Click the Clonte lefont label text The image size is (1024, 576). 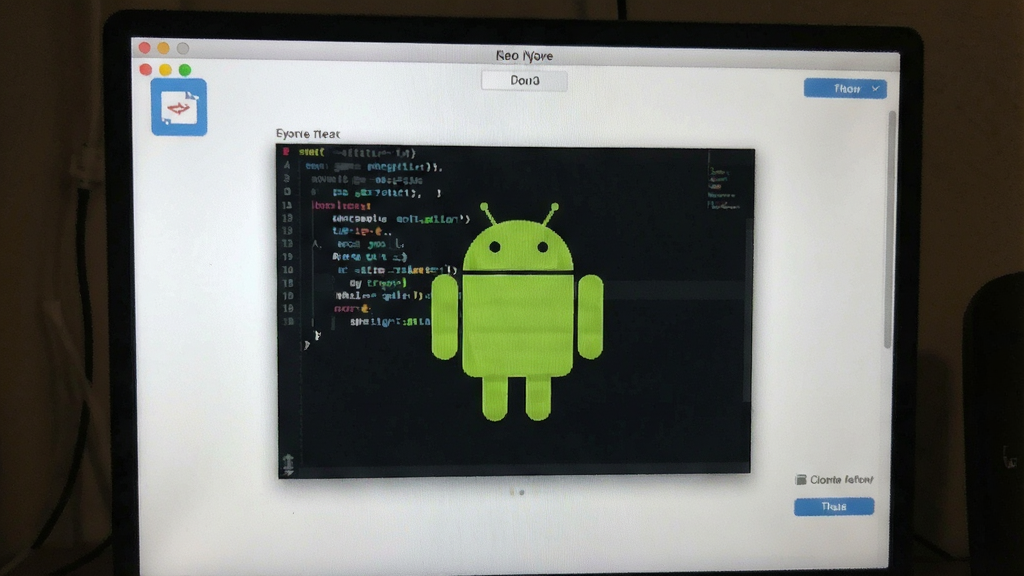tap(841, 480)
